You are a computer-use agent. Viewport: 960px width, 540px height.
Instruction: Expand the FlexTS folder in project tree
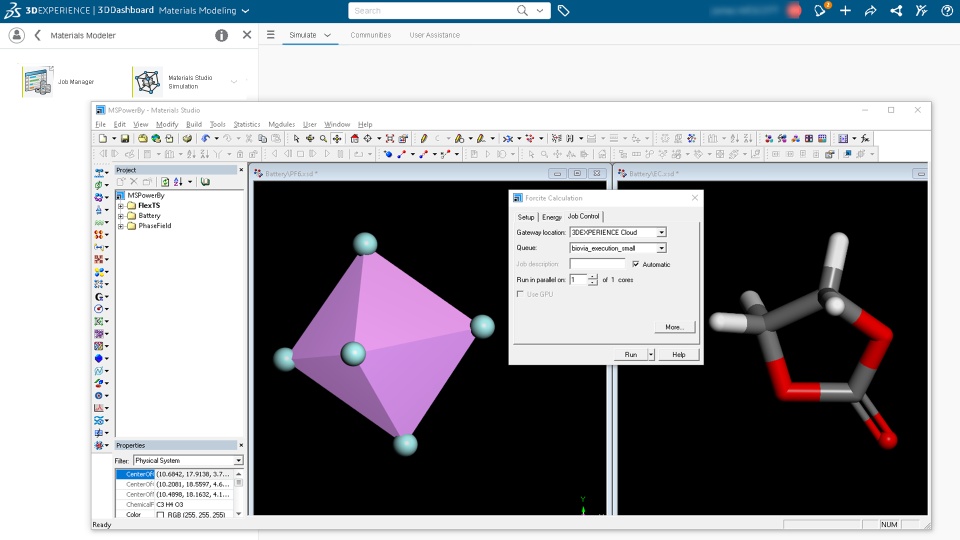point(121,206)
